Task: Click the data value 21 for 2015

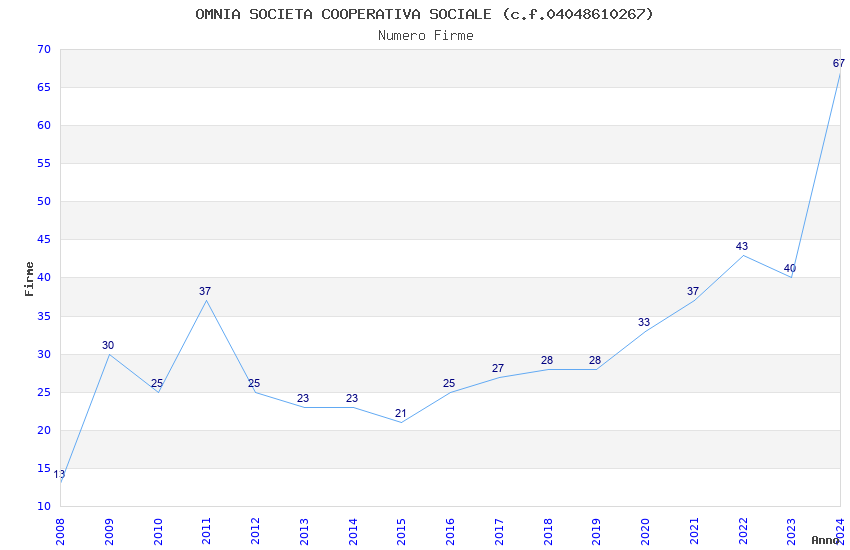Action: 401,413
